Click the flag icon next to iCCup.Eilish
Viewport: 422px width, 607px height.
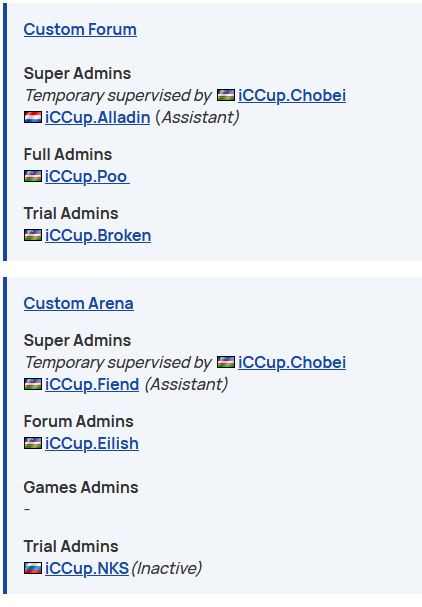pyautogui.click(x=33, y=443)
